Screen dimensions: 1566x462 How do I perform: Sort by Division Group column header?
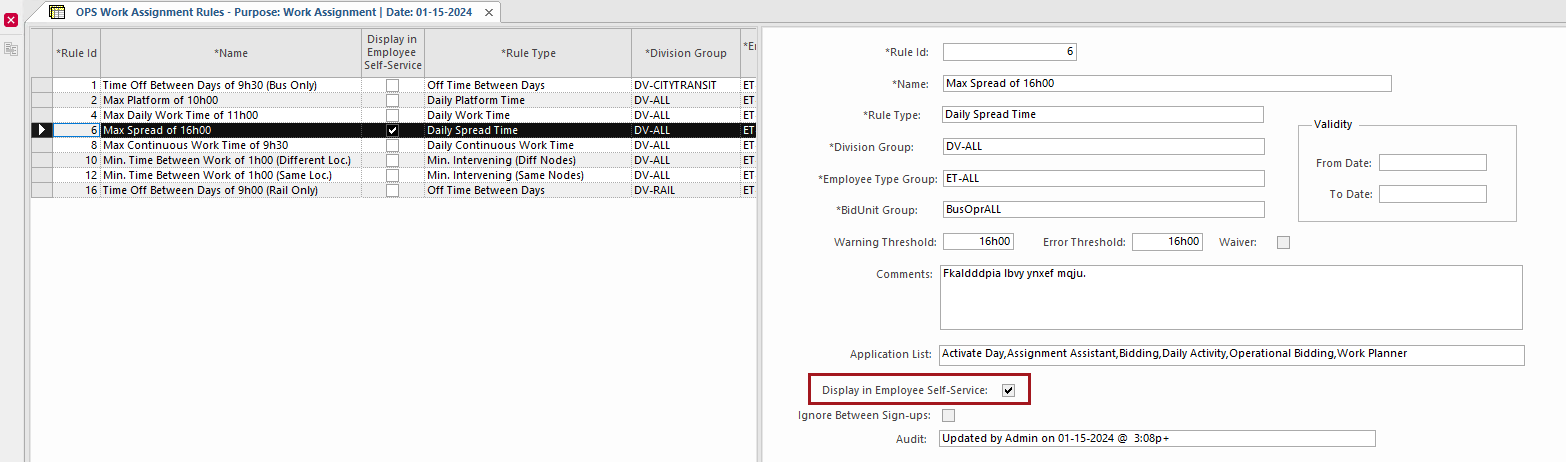click(686, 53)
